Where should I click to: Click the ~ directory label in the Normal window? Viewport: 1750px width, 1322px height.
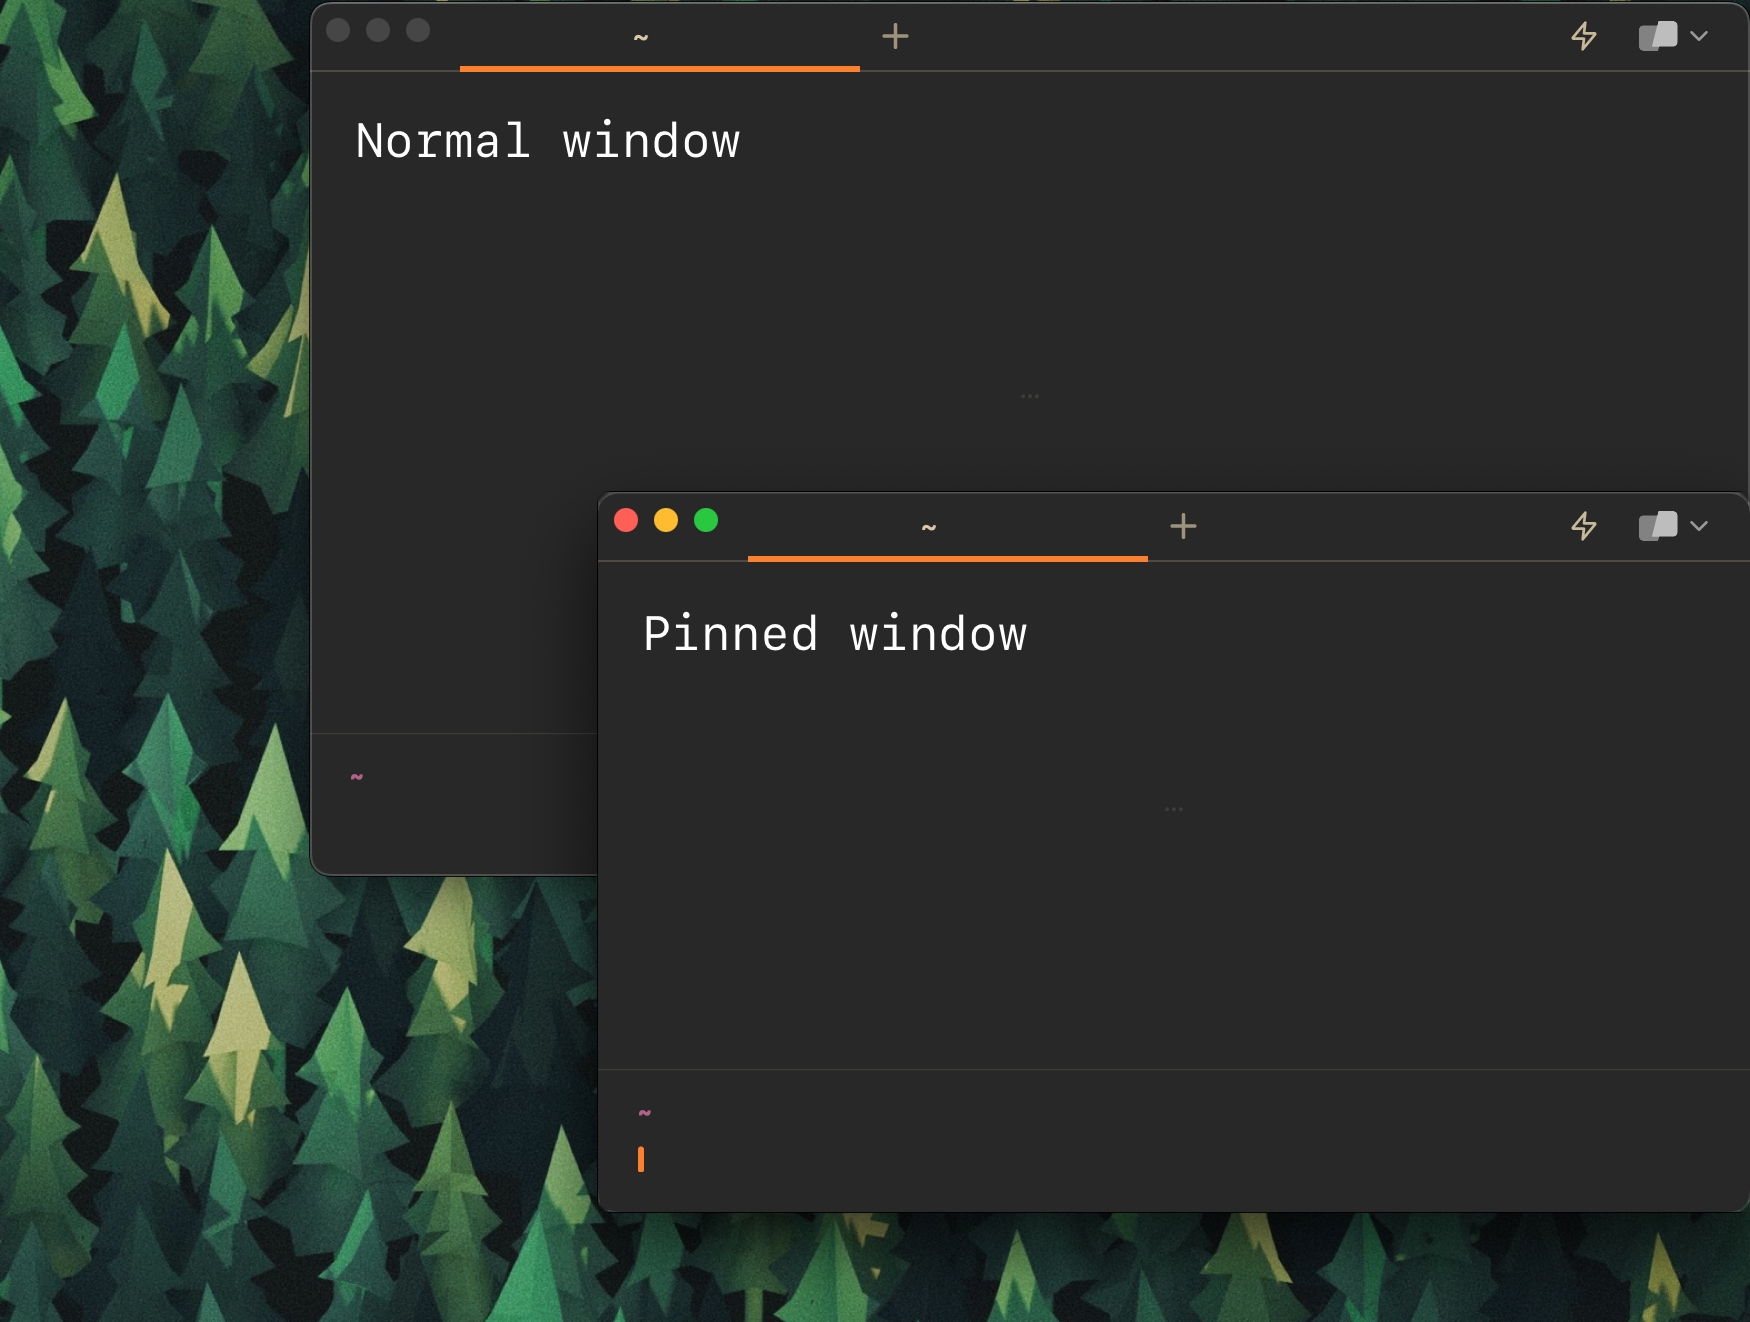point(356,778)
